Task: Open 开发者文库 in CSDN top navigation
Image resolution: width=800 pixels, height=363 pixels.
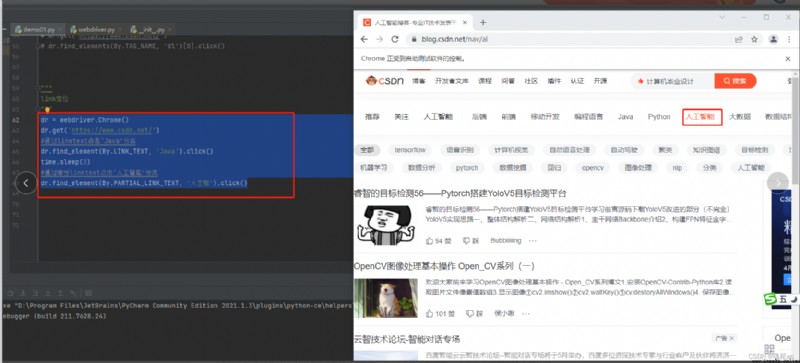Action: coord(452,81)
